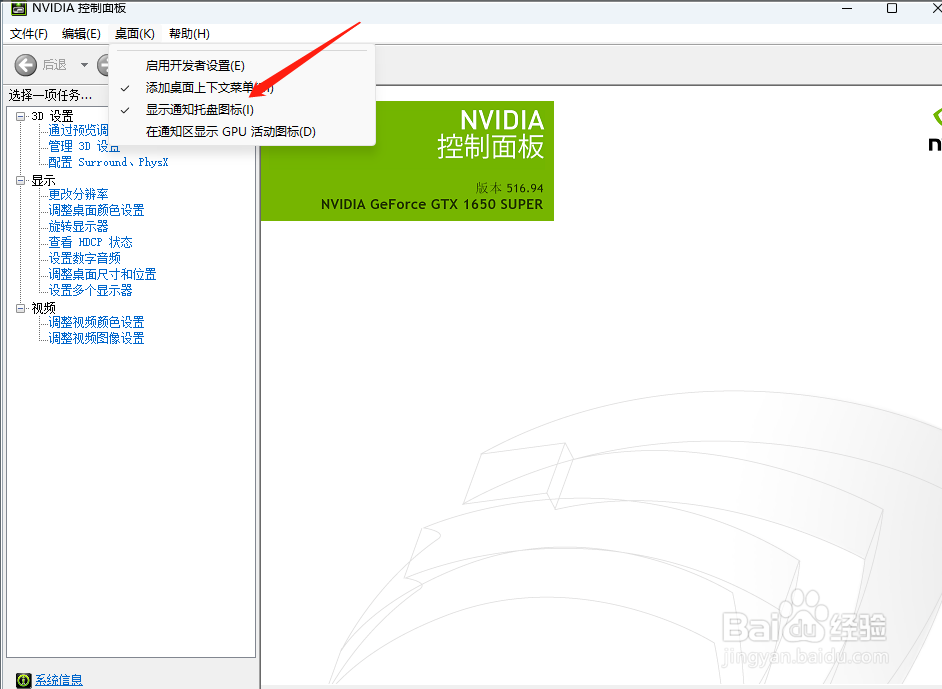
Task: Click NVIDIA GeForce GTX 1650 SUPER text
Action: click(x=432, y=204)
